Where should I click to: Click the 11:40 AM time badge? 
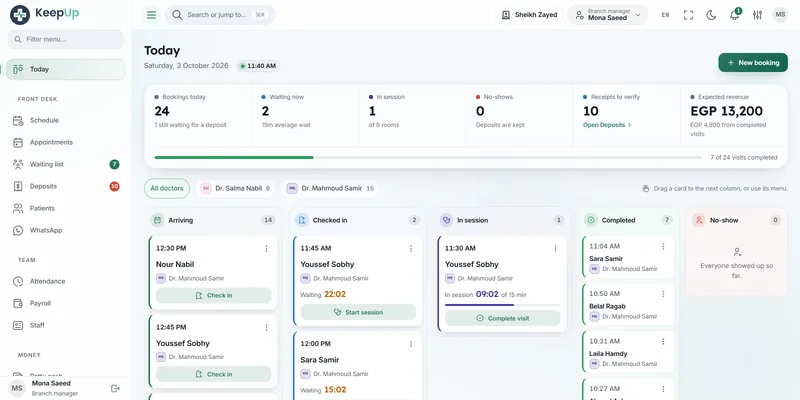click(258, 66)
